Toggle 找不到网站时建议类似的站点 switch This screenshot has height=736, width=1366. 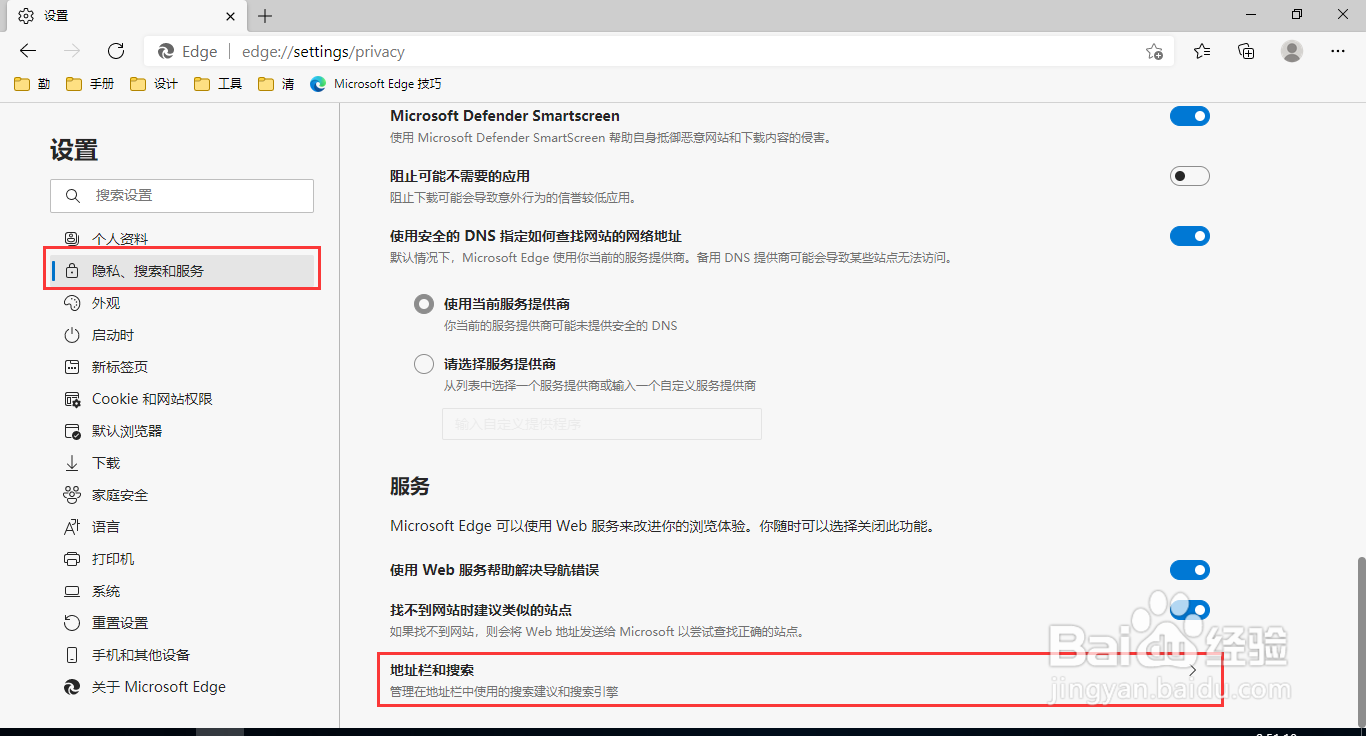(1189, 609)
